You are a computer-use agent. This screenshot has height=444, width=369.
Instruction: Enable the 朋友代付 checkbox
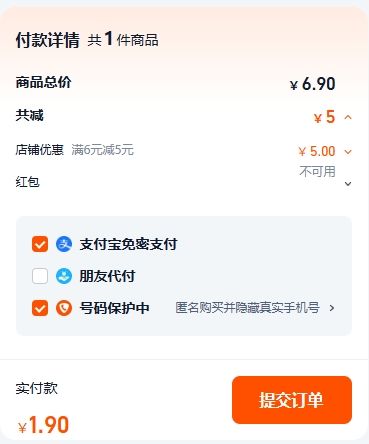point(40,276)
